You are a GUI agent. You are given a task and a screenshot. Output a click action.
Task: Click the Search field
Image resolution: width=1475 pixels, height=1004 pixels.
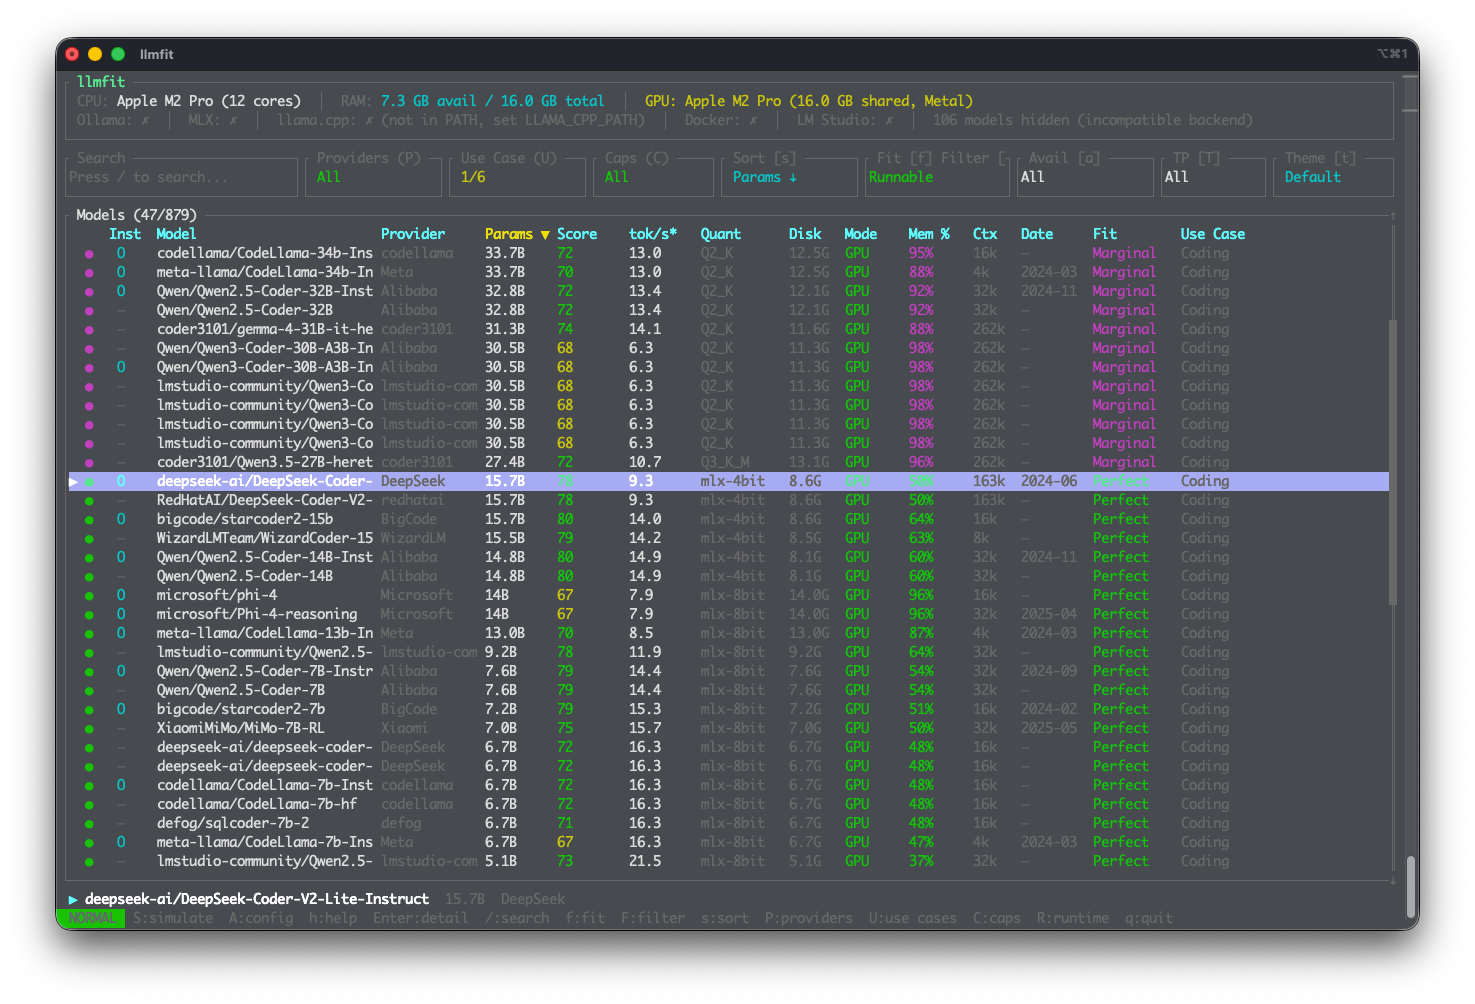182,177
